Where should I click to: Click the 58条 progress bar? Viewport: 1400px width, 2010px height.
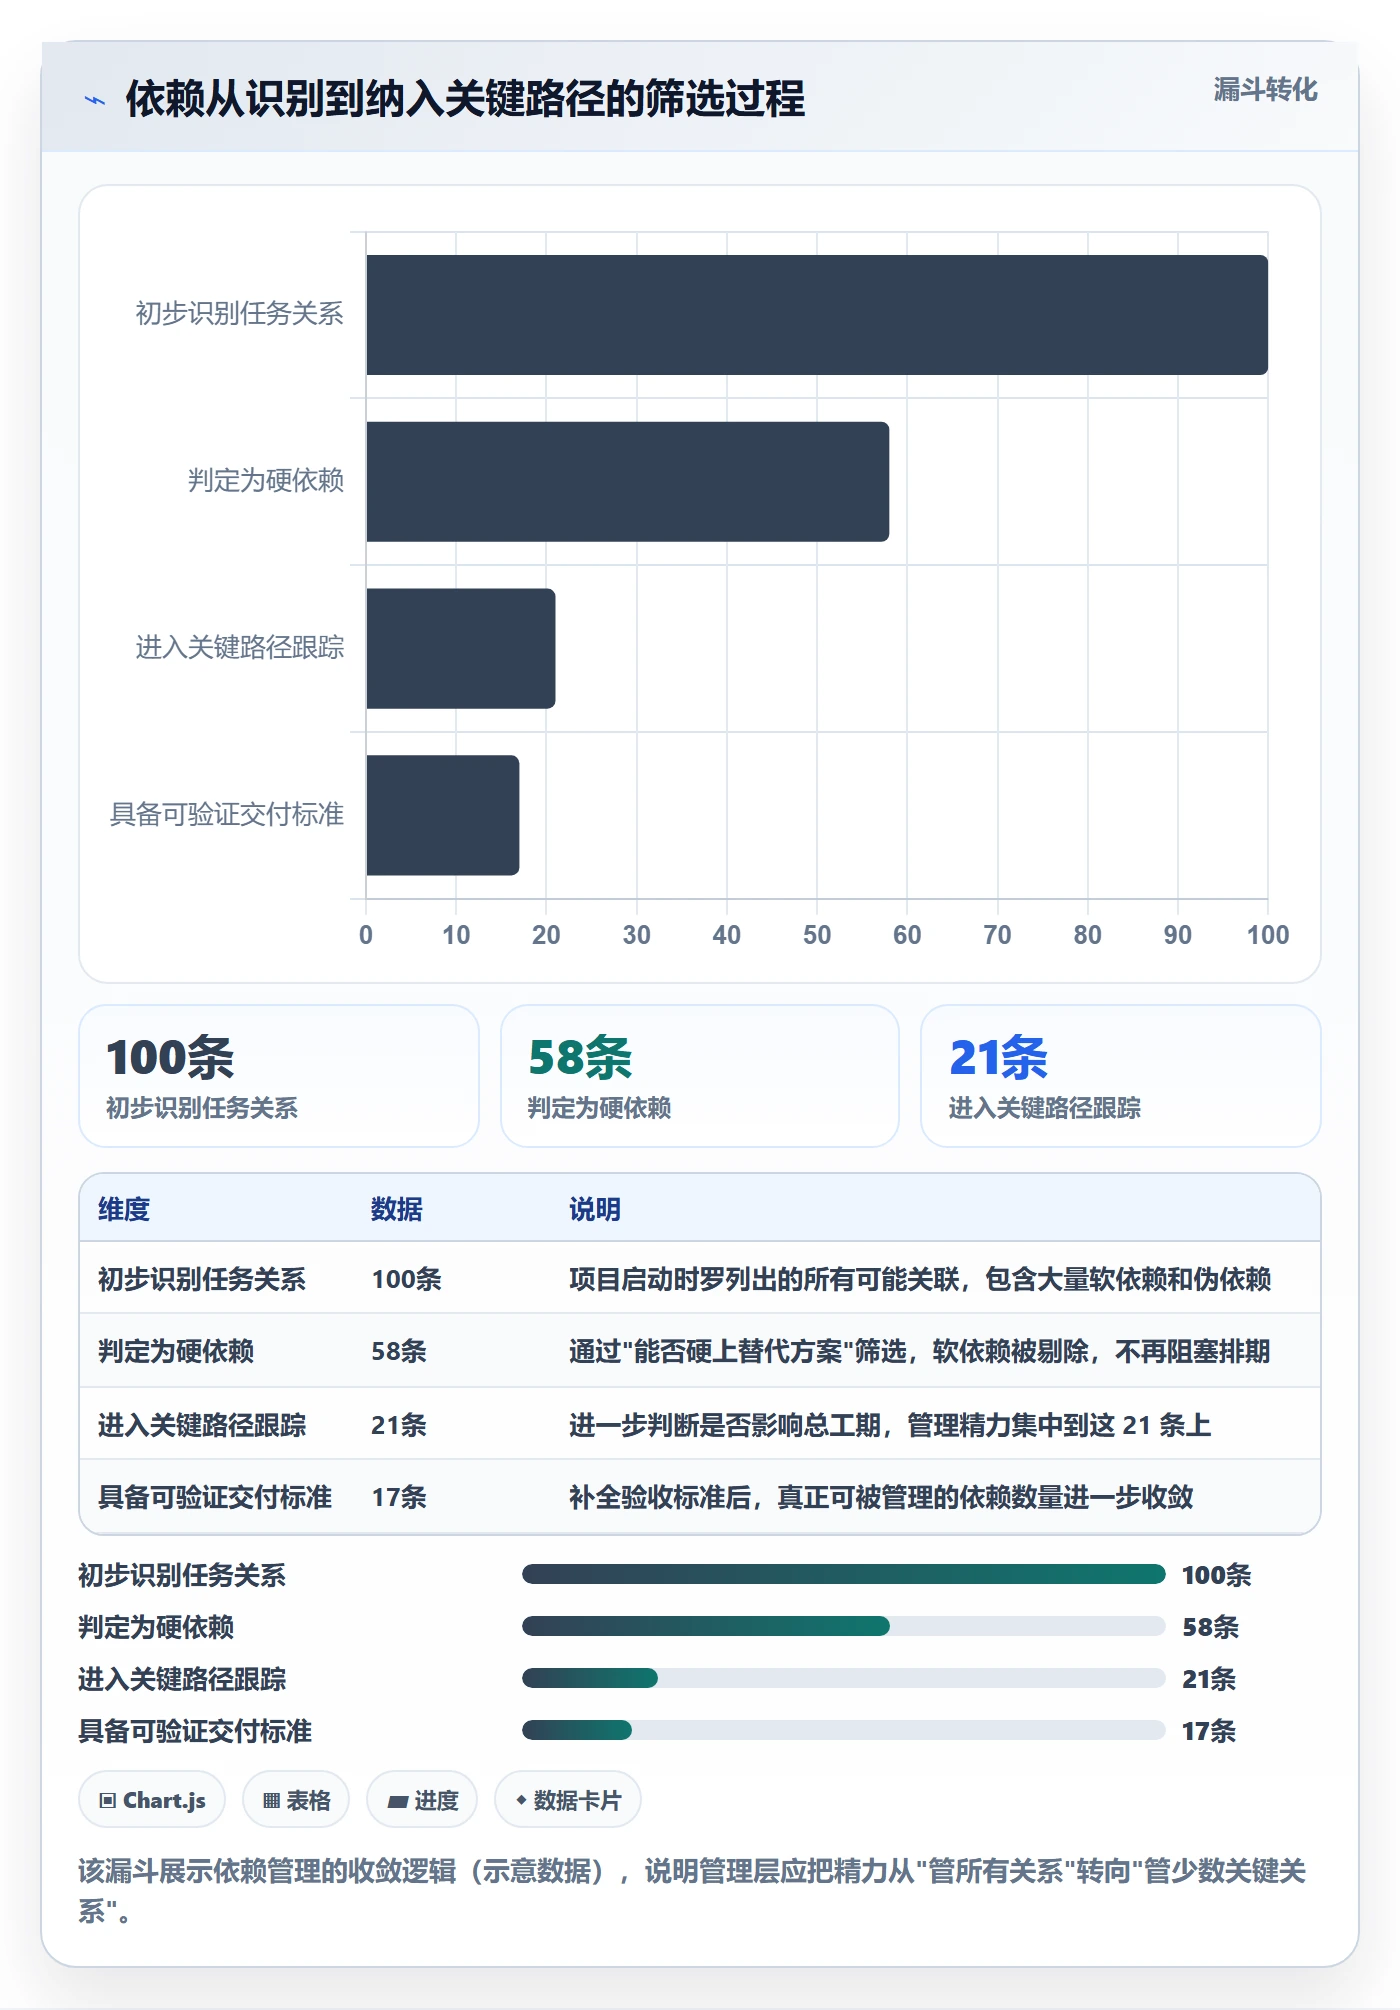[x=844, y=1626]
